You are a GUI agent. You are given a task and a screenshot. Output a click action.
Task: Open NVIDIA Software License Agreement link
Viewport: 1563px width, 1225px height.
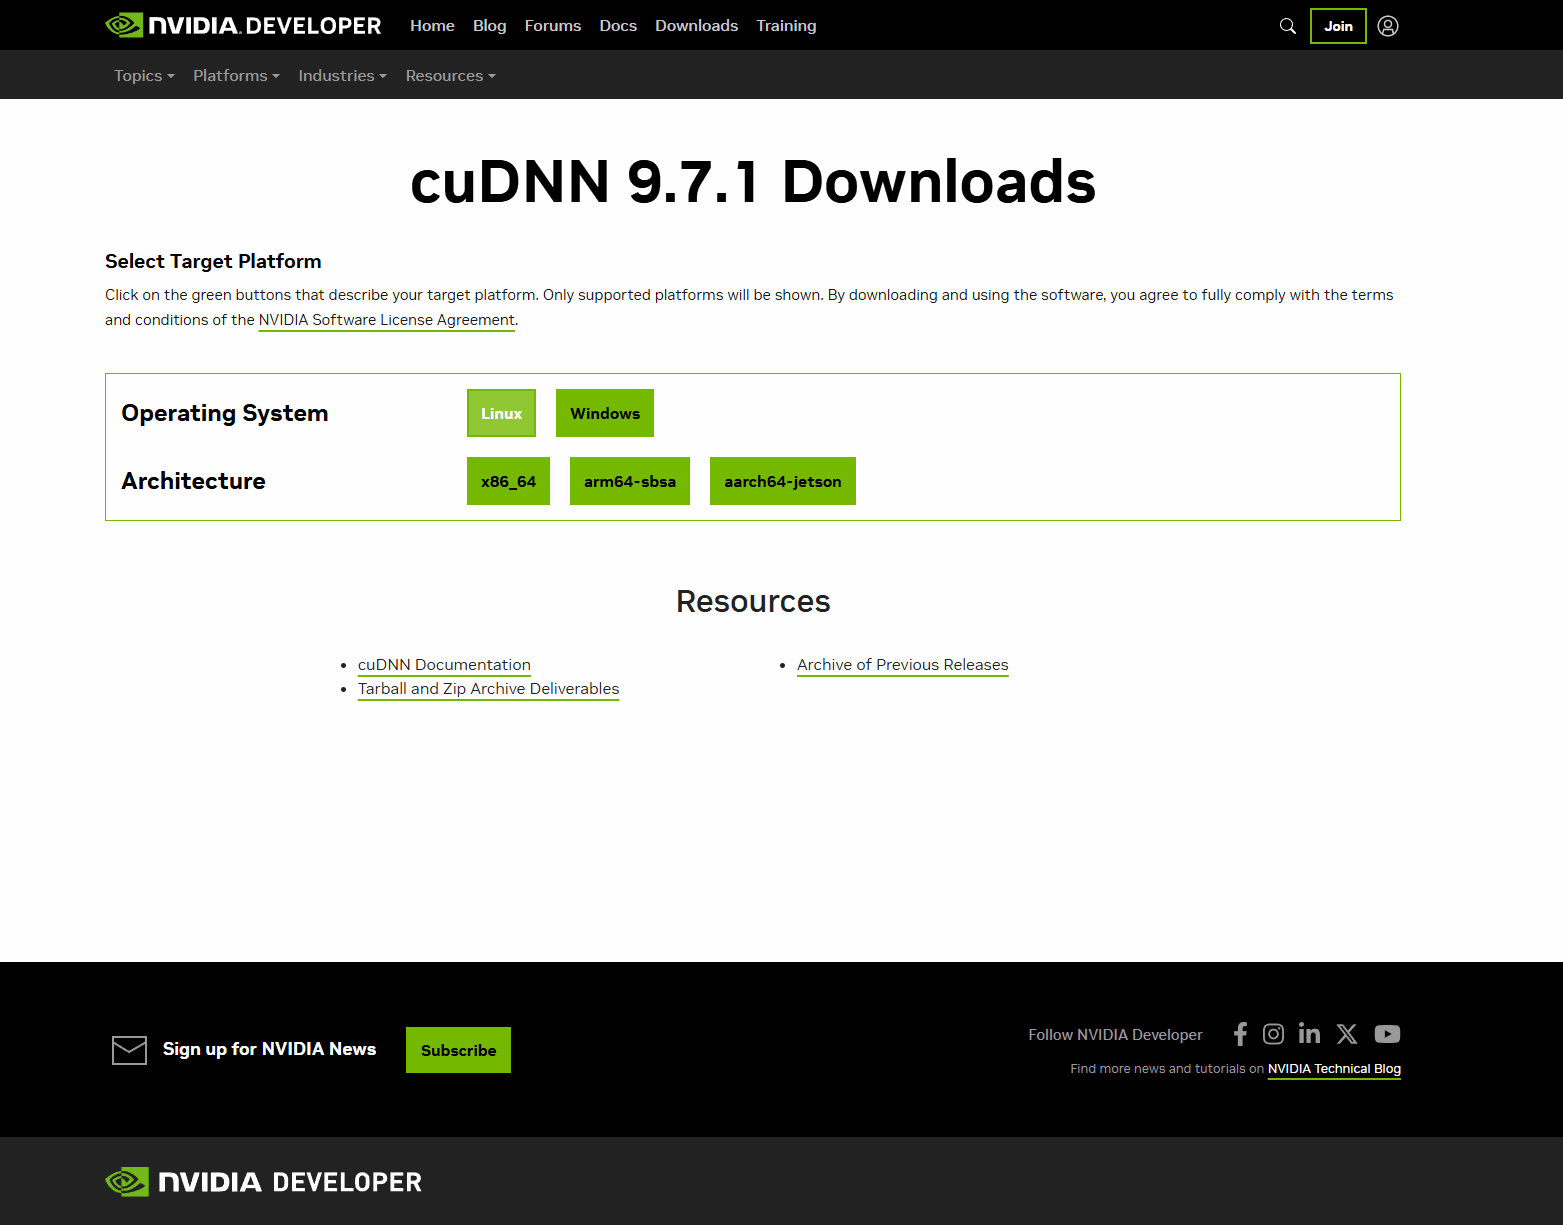(x=386, y=320)
